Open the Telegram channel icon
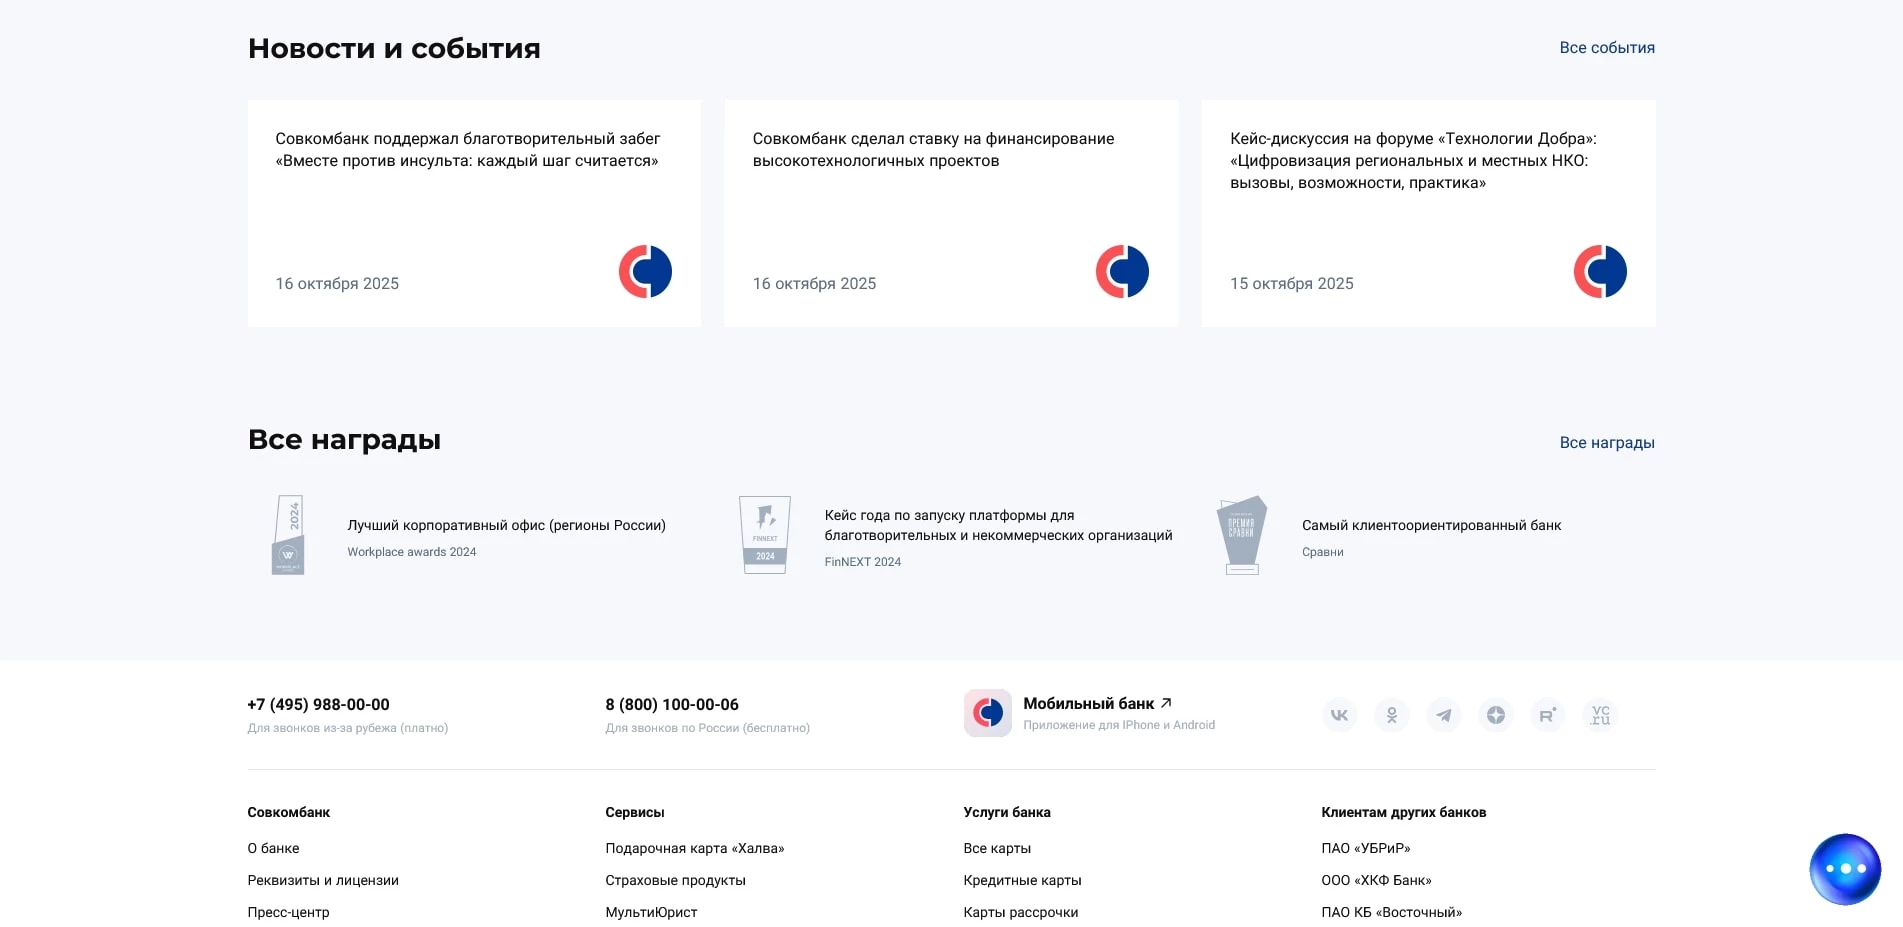This screenshot has width=1903, height=927. coord(1444,715)
